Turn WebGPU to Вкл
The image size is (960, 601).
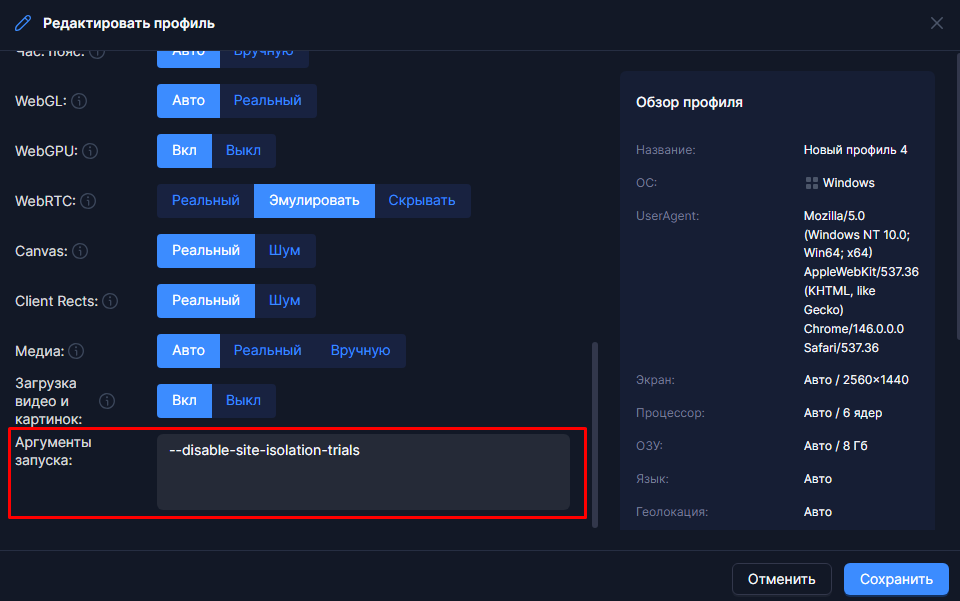(x=184, y=151)
